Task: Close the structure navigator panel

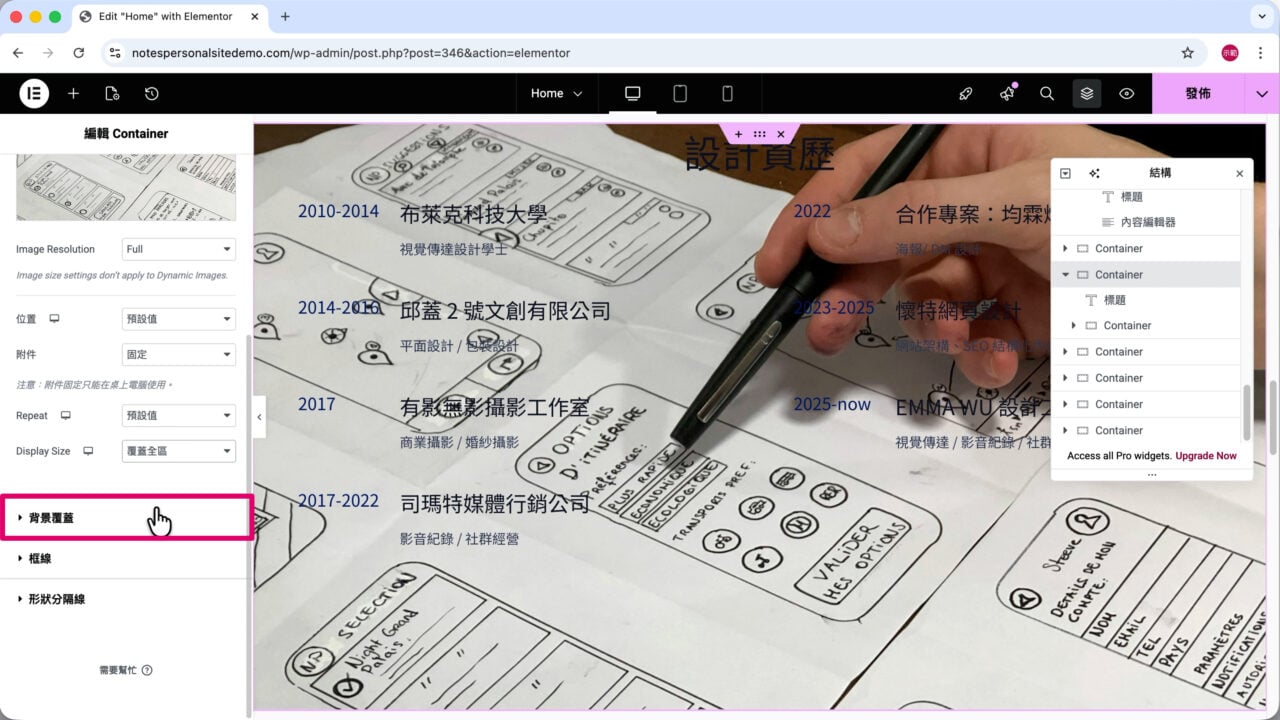Action: [1240, 173]
